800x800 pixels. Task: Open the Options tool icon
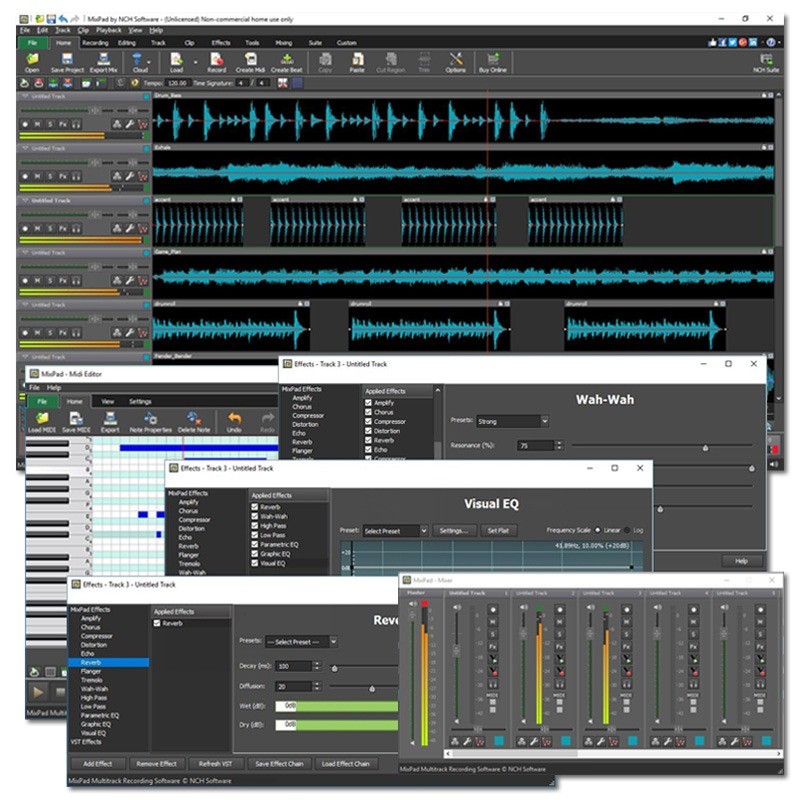[x=455, y=63]
